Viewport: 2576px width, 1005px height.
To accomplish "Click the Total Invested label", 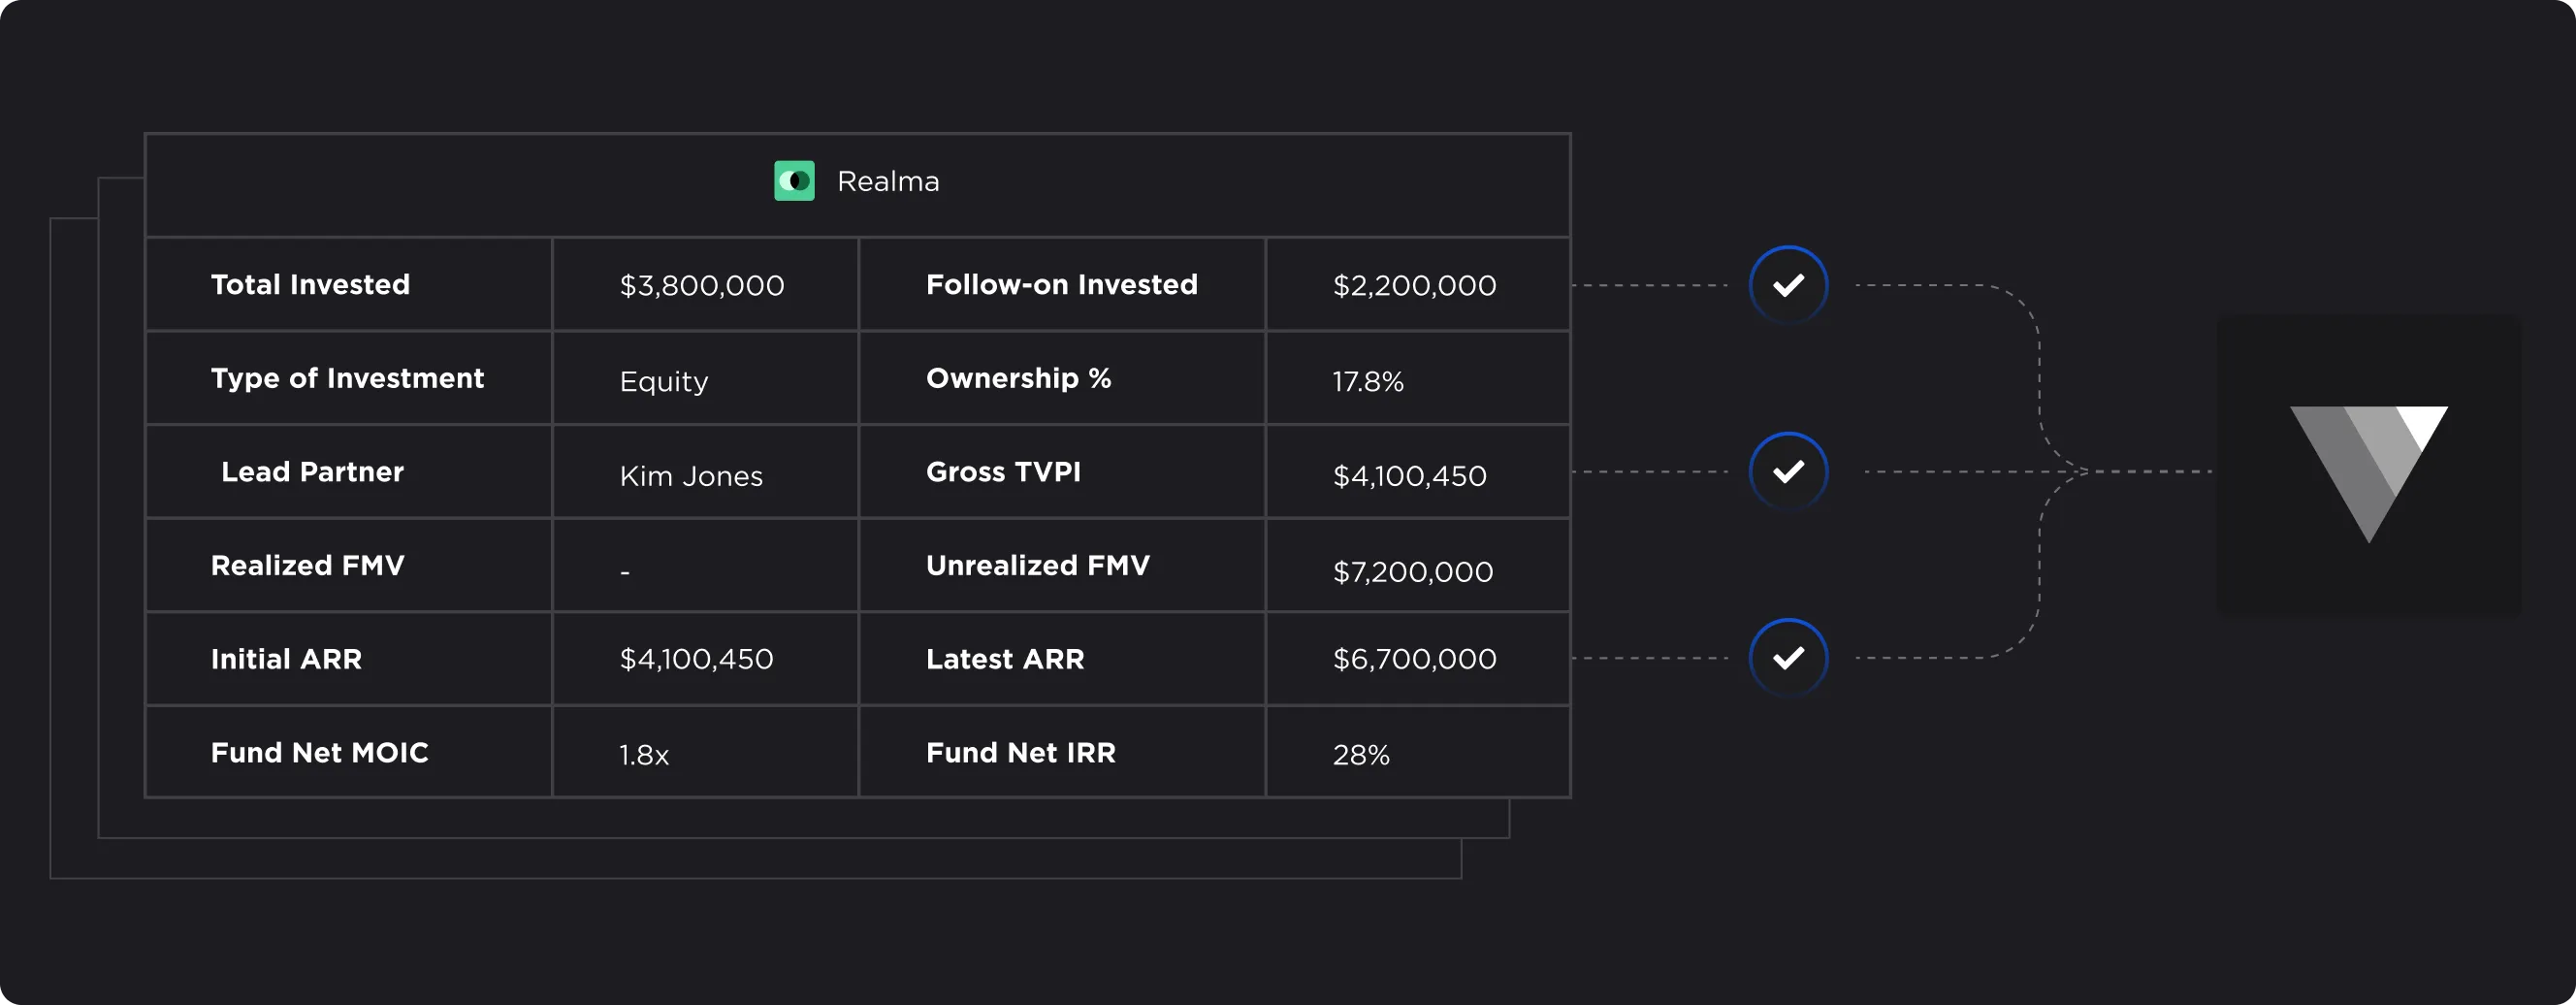I will pos(310,285).
